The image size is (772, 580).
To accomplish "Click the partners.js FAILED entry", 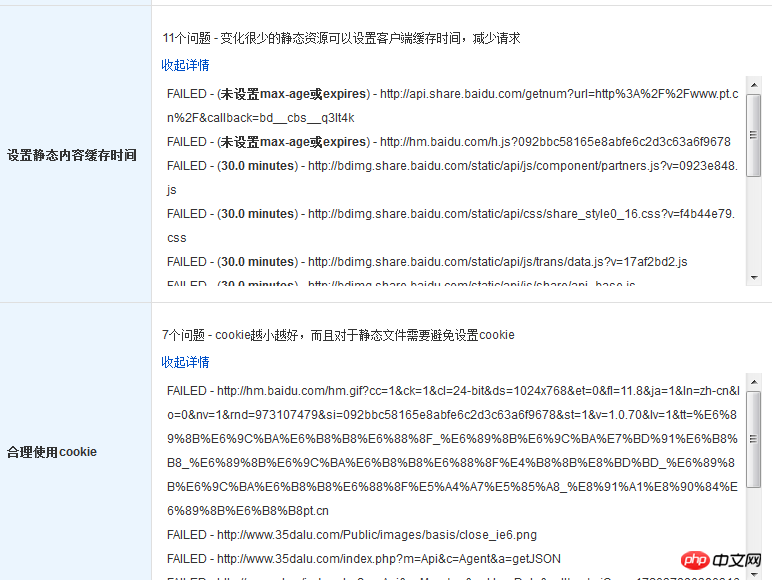I will [452, 178].
